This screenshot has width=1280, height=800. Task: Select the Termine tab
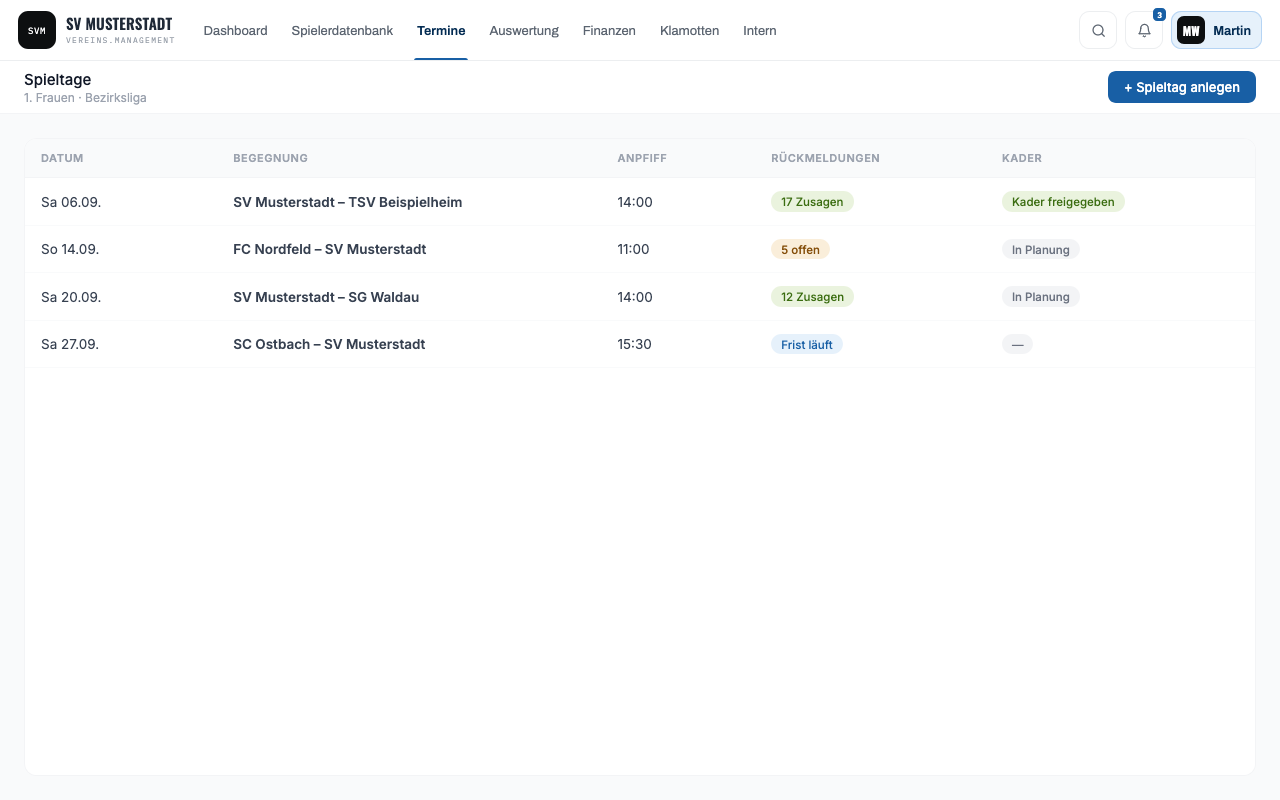441,30
